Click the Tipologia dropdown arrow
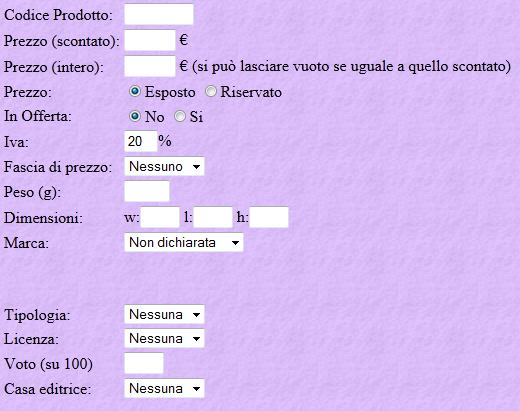The height and width of the screenshot is (411, 520). pos(196,314)
